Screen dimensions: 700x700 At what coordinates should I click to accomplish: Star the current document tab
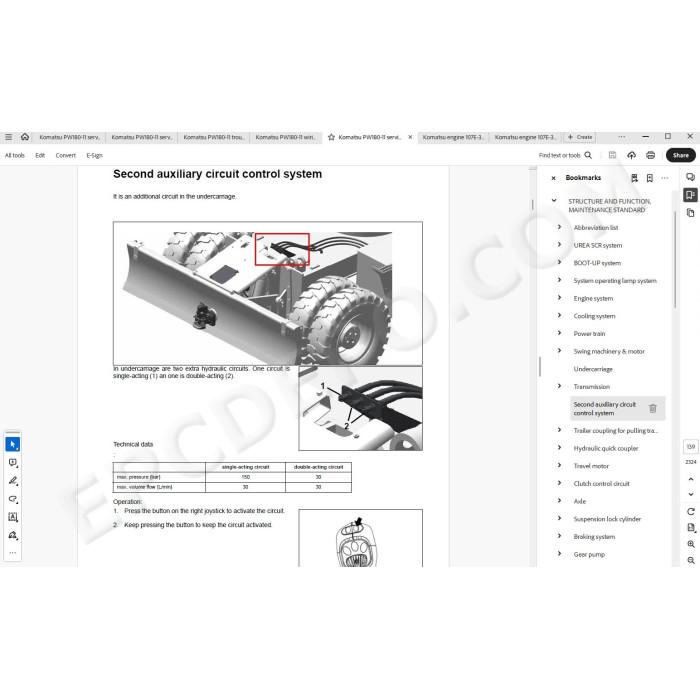coord(331,137)
